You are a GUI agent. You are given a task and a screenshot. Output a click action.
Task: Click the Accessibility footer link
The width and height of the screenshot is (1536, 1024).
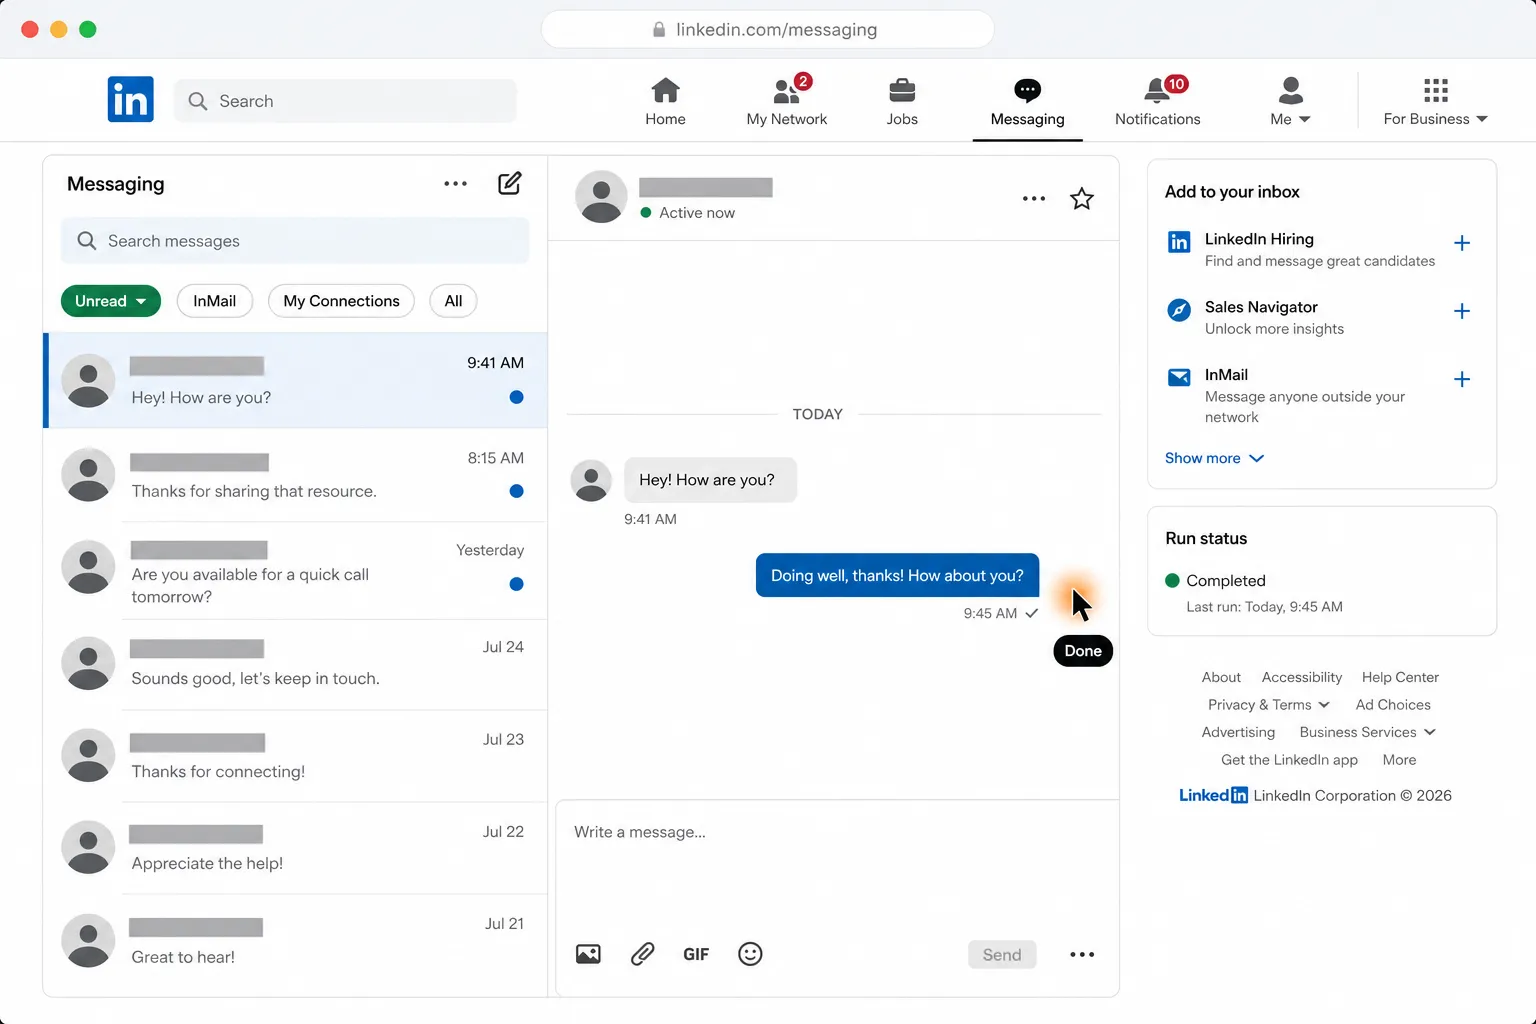pyautogui.click(x=1301, y=677)
